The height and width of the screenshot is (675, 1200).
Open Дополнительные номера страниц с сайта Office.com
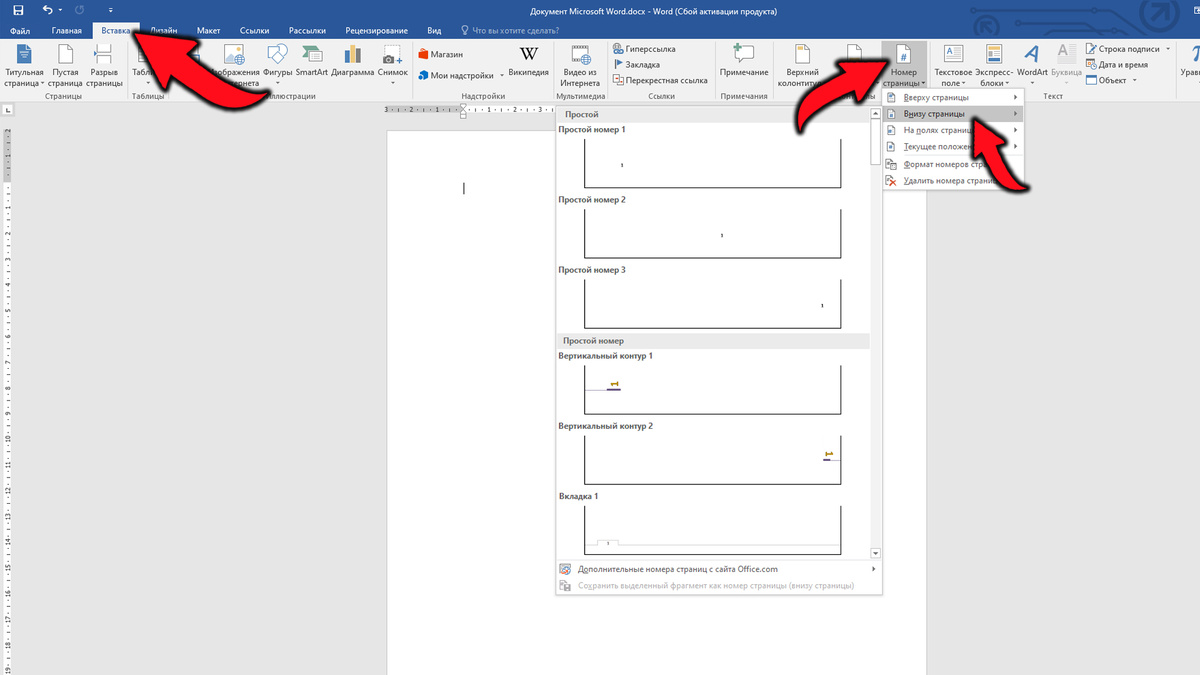[719, 569]
